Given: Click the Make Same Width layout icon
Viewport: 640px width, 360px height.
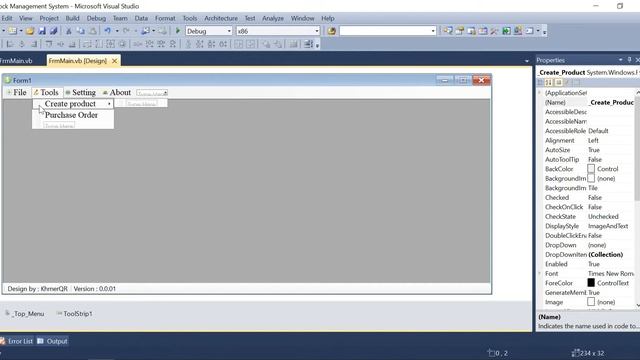Looking at the screenshot, I should coord(87,44).
